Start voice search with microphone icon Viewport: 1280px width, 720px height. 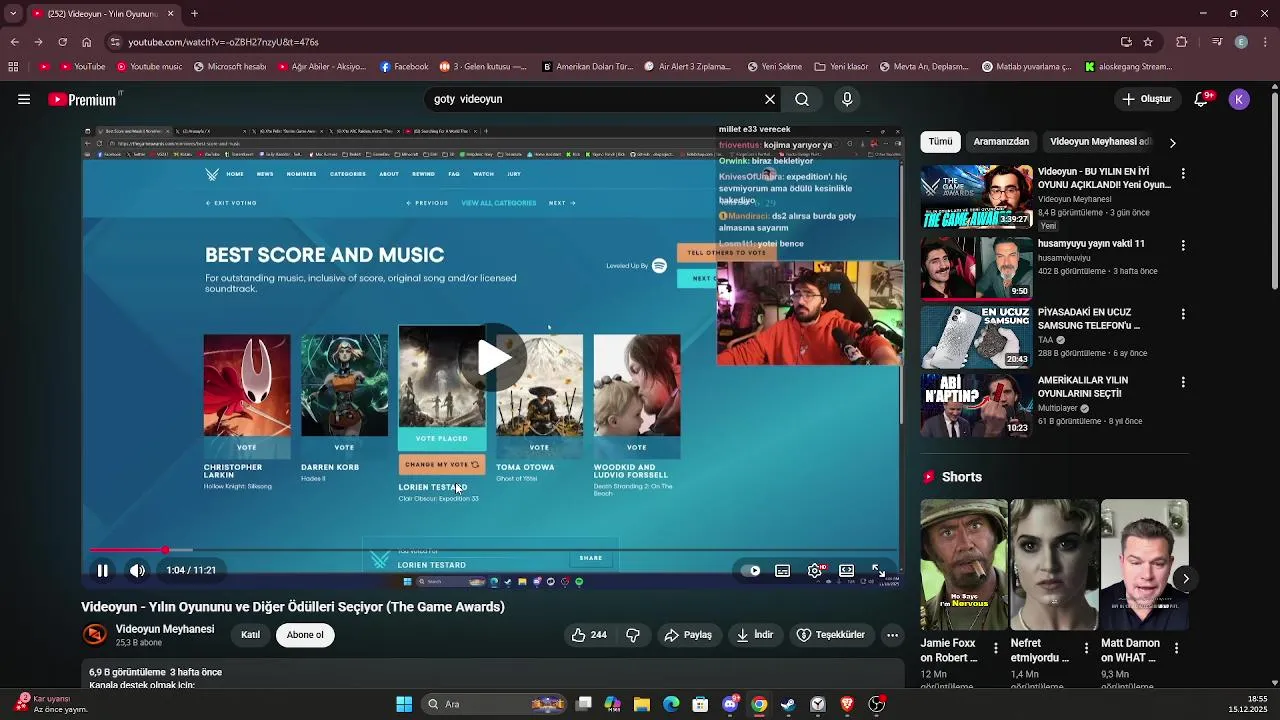(x=847, y=99)
